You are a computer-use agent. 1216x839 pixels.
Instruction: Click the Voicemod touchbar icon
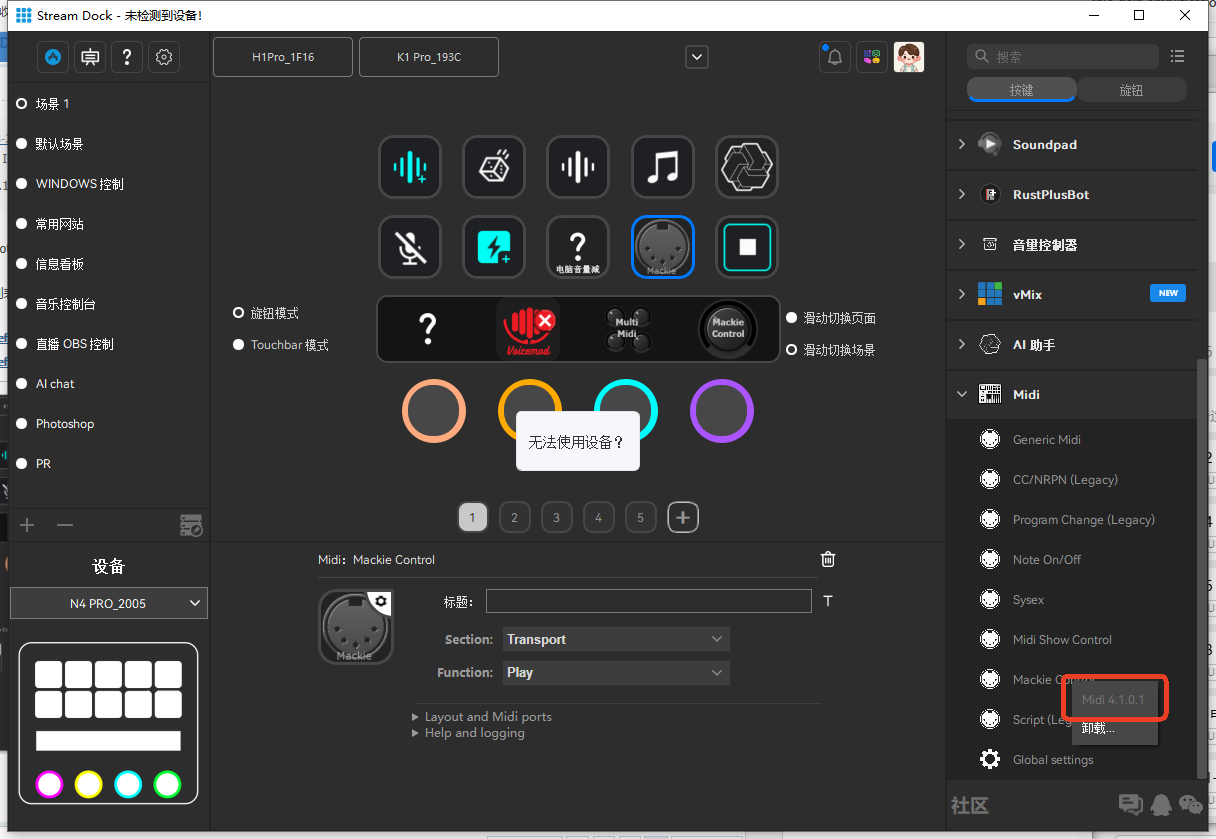point(527,328)
